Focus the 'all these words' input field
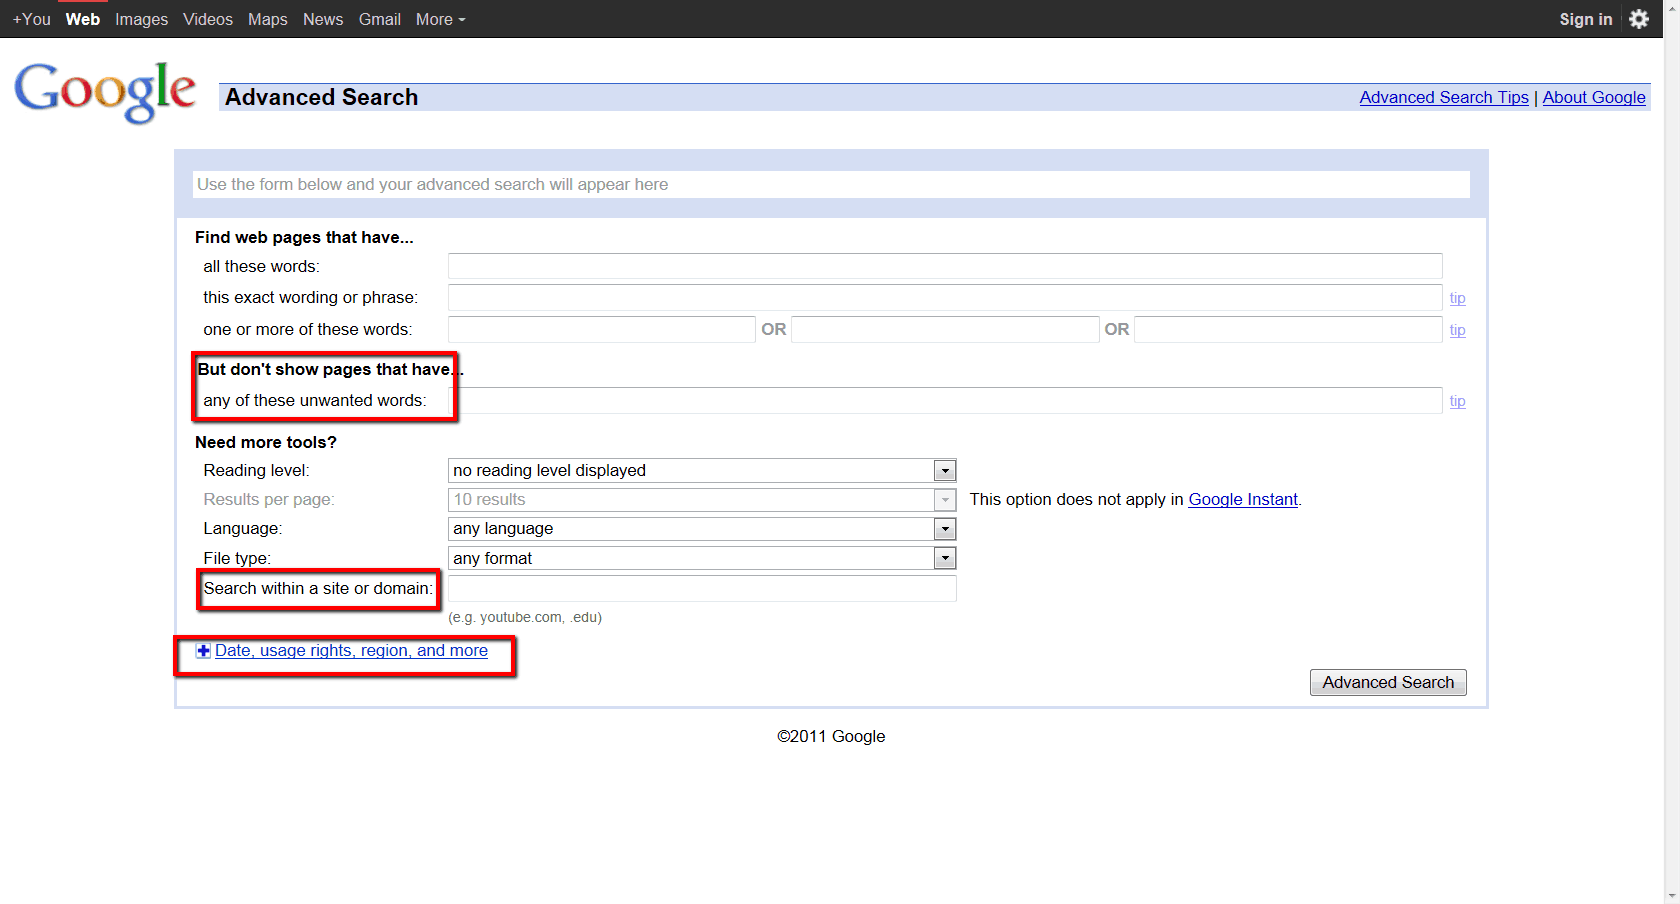This screenshot has height=904, width=1680. click(944, 266)
